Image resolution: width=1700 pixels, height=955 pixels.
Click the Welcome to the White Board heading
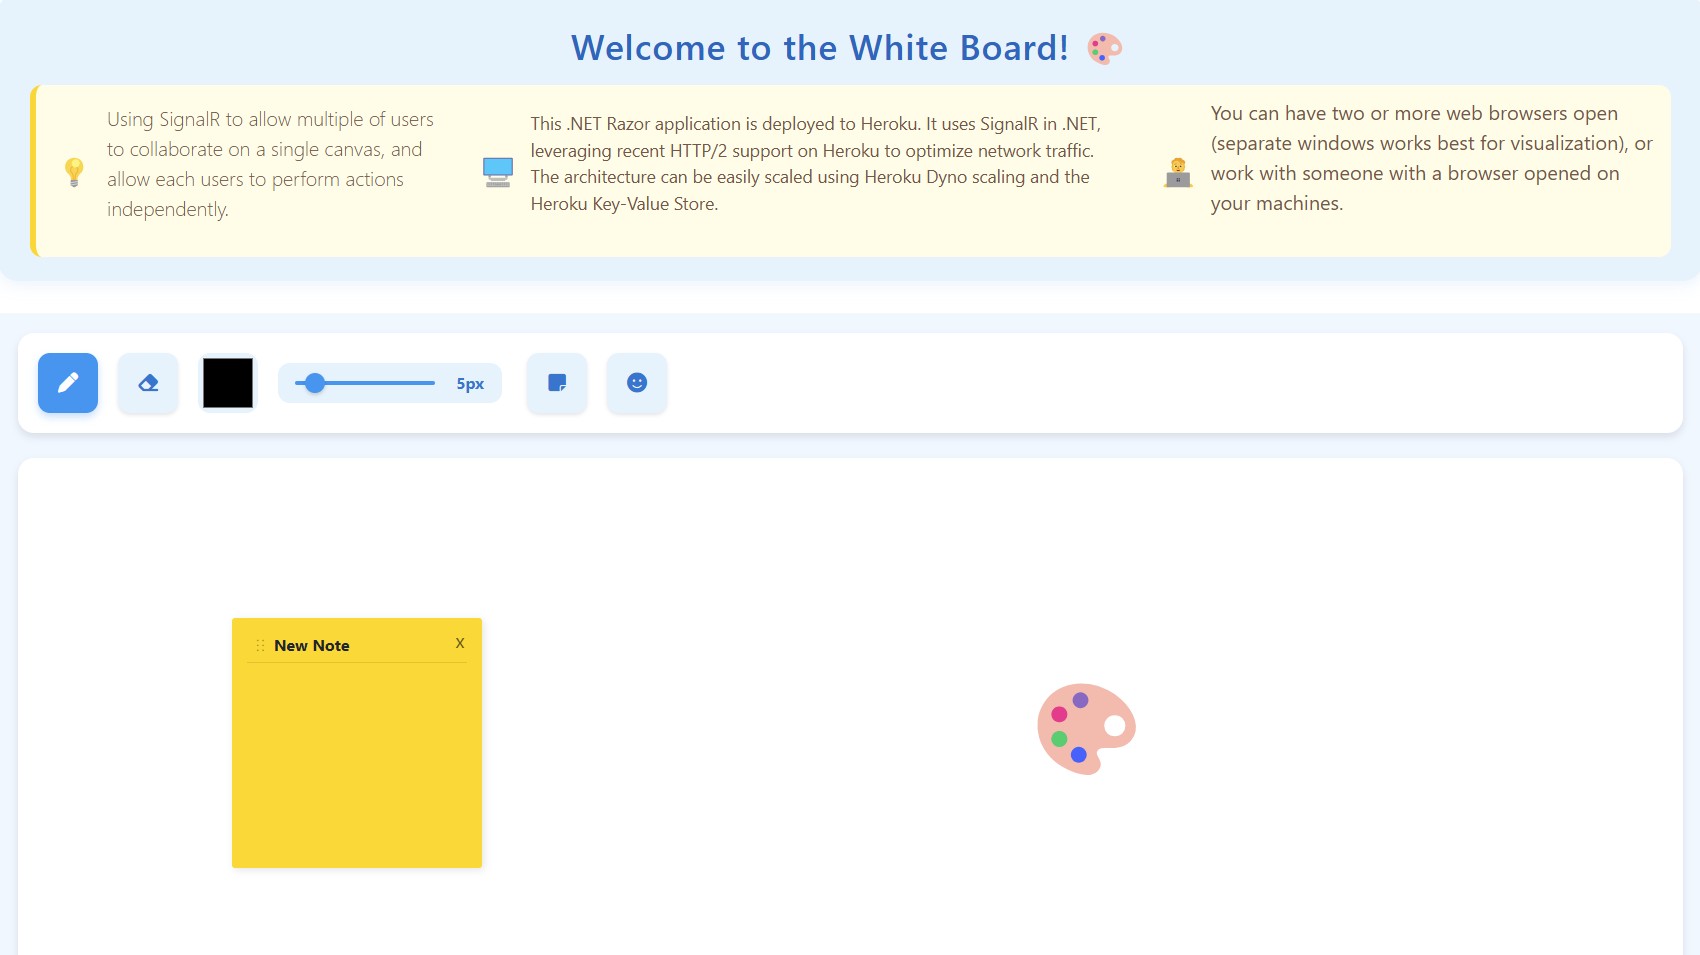[819, 47]
